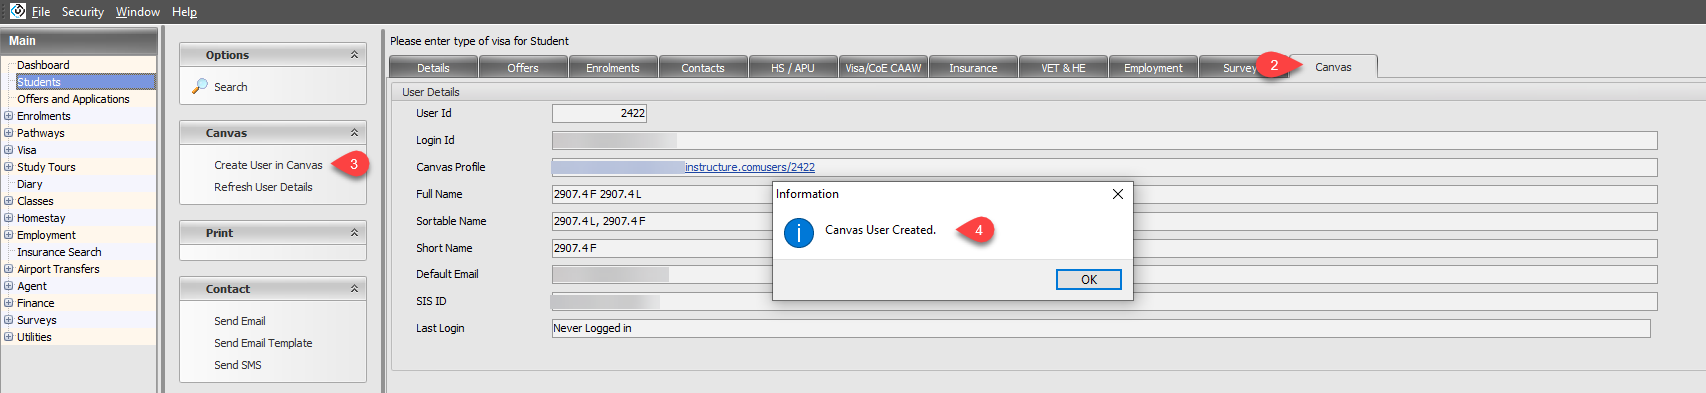Collapse the Contact panel chevron

pyautogui.click(x=354, y=289)
